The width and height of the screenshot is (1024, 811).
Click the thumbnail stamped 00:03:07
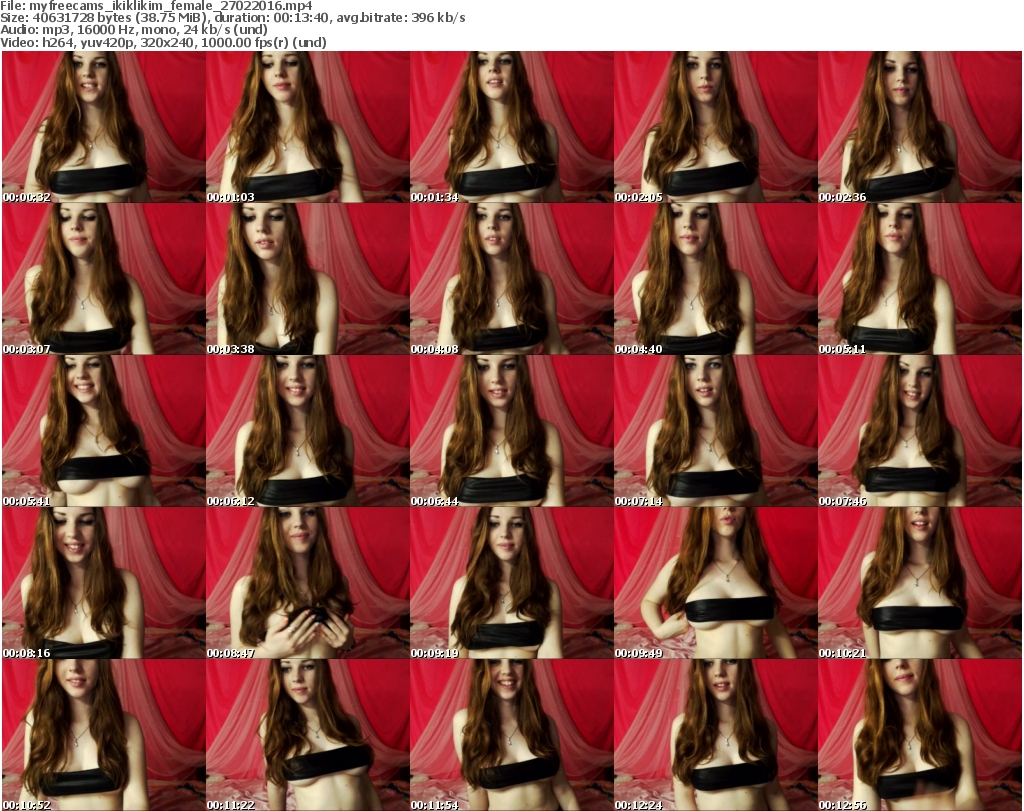pyautogui.click(x=104, y=279)
